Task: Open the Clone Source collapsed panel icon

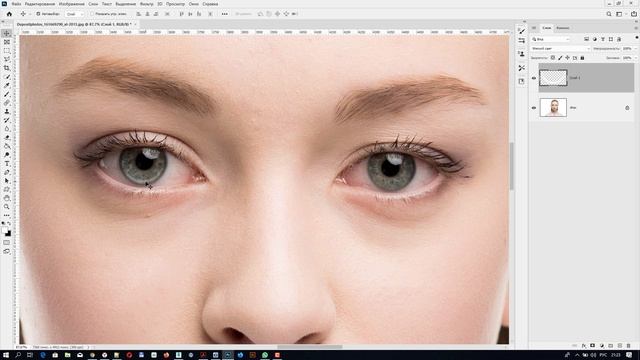Action: tap(522, 54)
